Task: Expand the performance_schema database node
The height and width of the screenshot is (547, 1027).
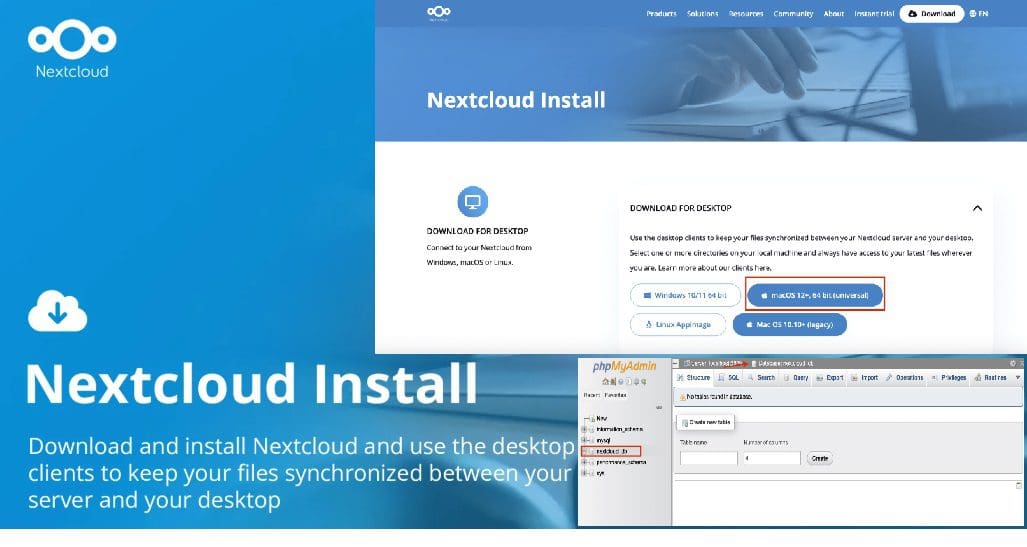Action: tap(584, 462)
